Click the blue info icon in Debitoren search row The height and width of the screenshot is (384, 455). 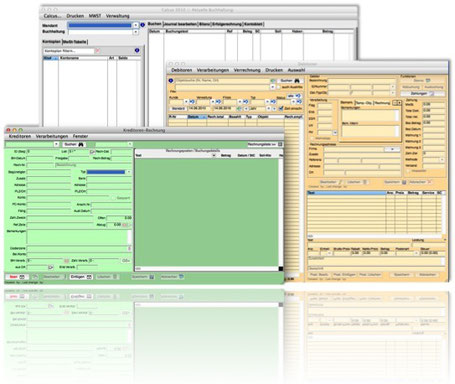(171, 81)
